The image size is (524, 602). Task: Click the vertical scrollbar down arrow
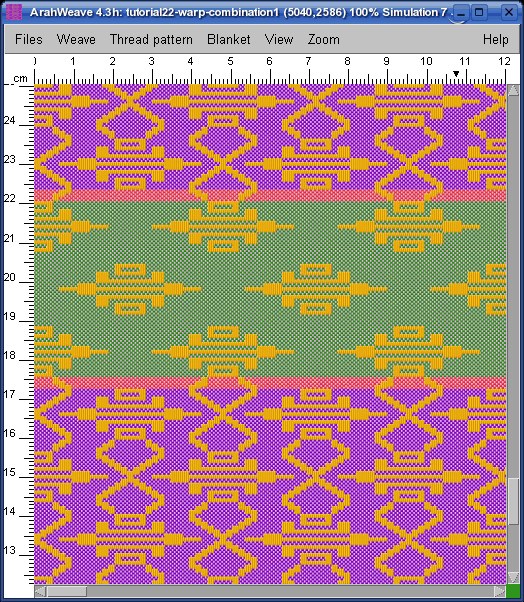(x=513, y=577)
